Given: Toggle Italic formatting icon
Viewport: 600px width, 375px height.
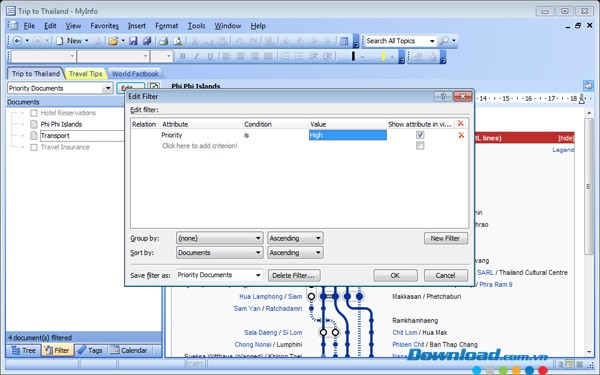Looking at the screenshot, I should (x=196, y=56).
